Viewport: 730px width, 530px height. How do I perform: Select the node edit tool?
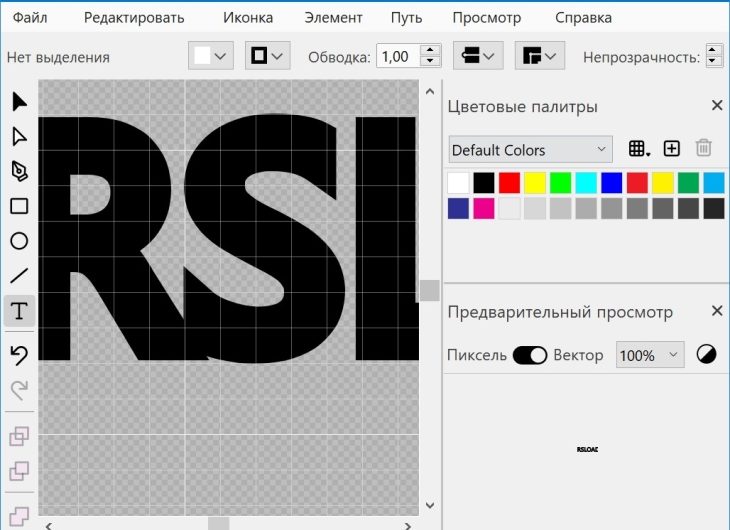click(x=19, y=136)
